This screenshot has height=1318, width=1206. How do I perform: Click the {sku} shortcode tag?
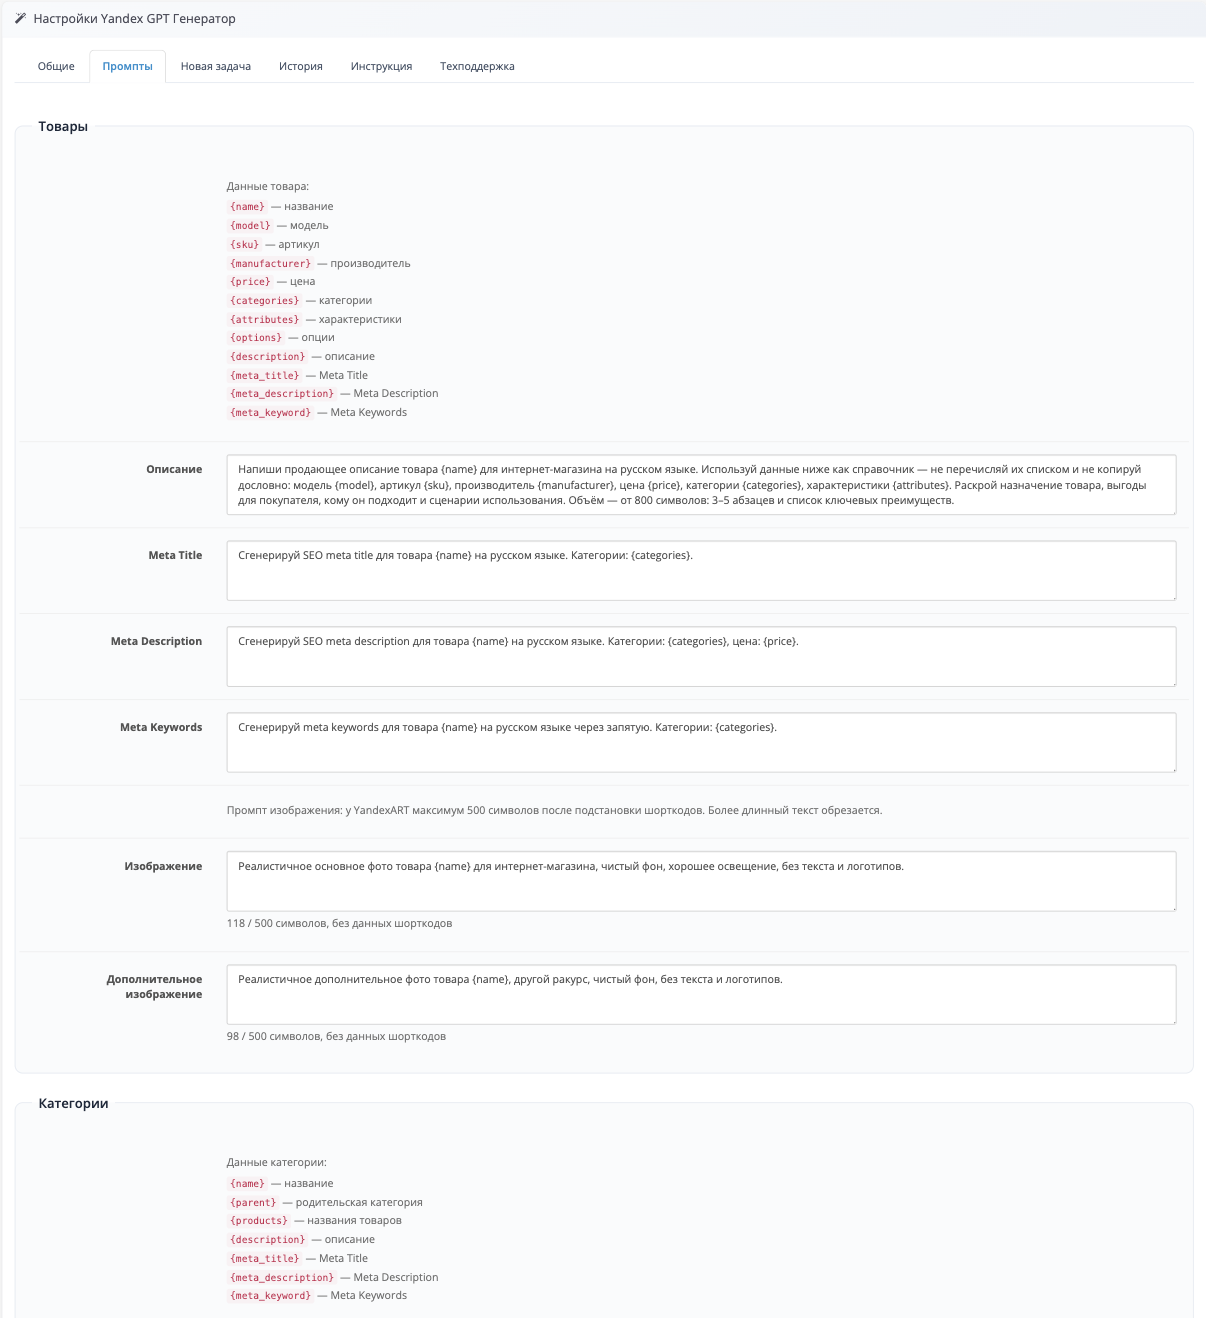(244, 244)
